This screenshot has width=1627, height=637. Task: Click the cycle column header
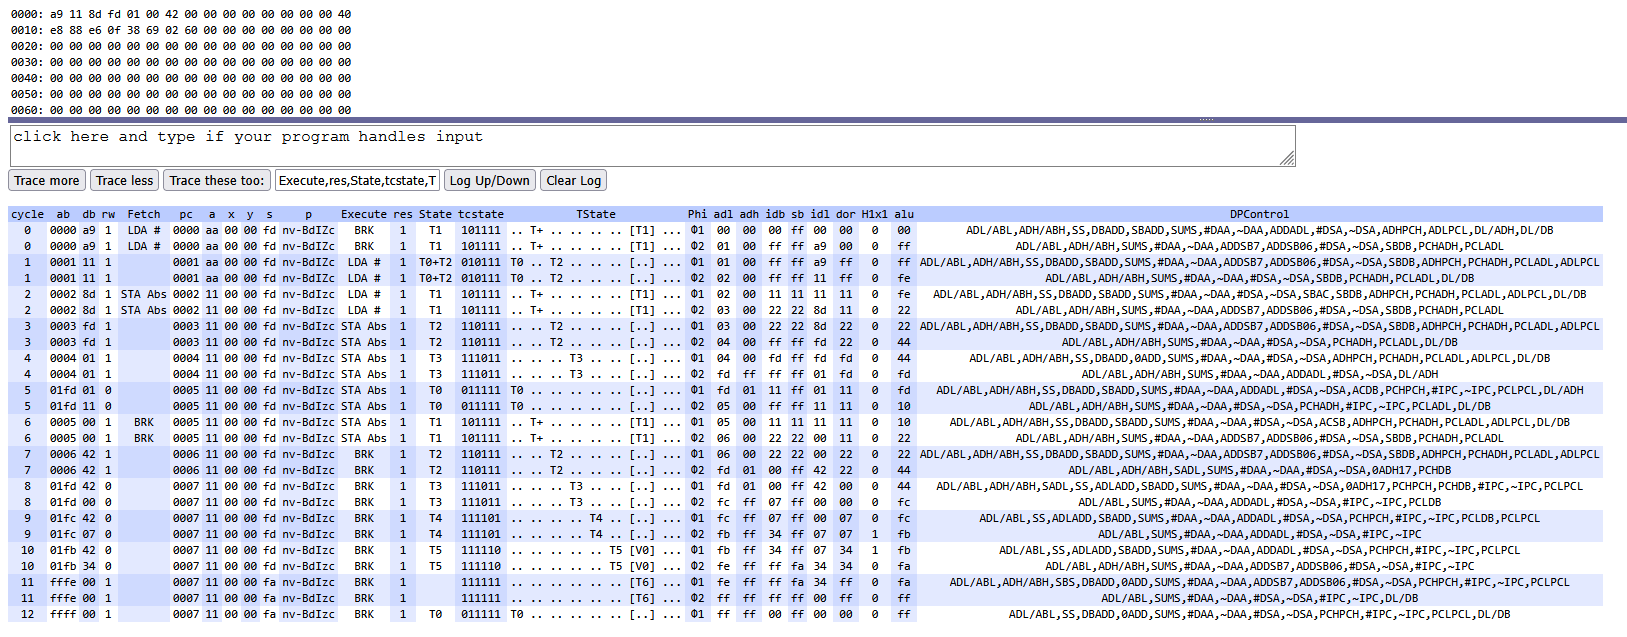tap(27, 214)
